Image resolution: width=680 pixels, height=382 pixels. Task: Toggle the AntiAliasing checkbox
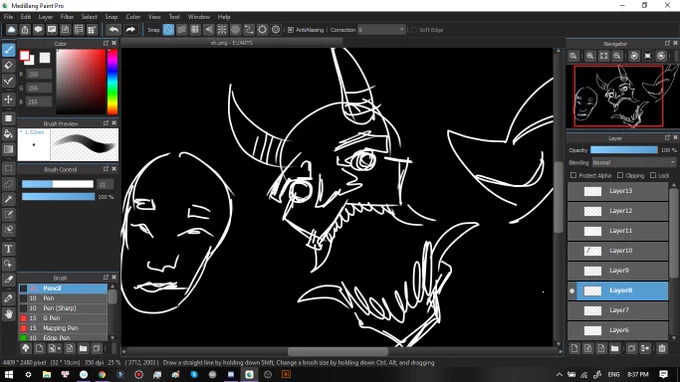[x=291, y=30]
